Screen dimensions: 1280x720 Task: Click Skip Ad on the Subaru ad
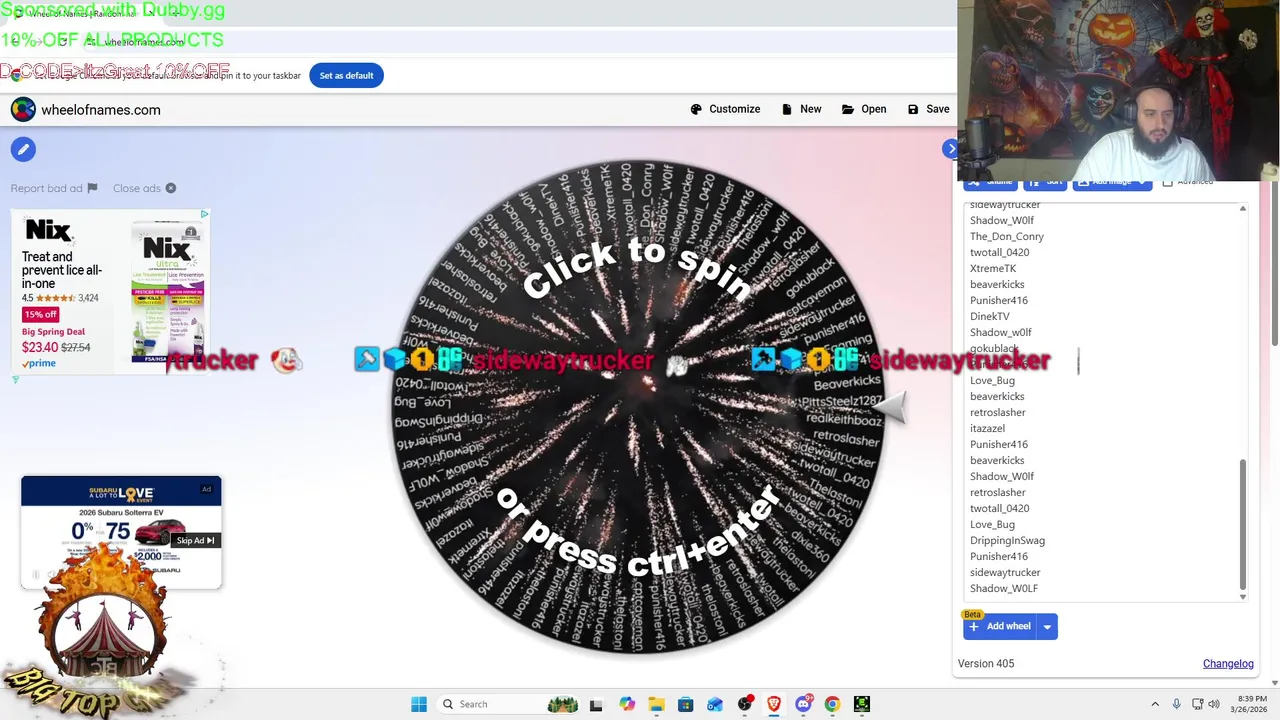tap(195, 540)
